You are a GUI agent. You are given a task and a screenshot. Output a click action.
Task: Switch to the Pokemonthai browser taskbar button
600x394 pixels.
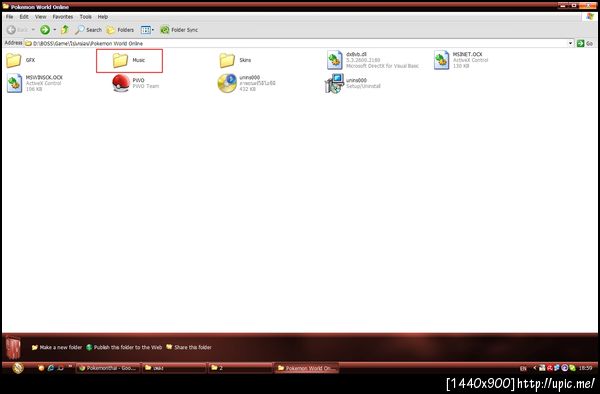[x=108, y=368]
